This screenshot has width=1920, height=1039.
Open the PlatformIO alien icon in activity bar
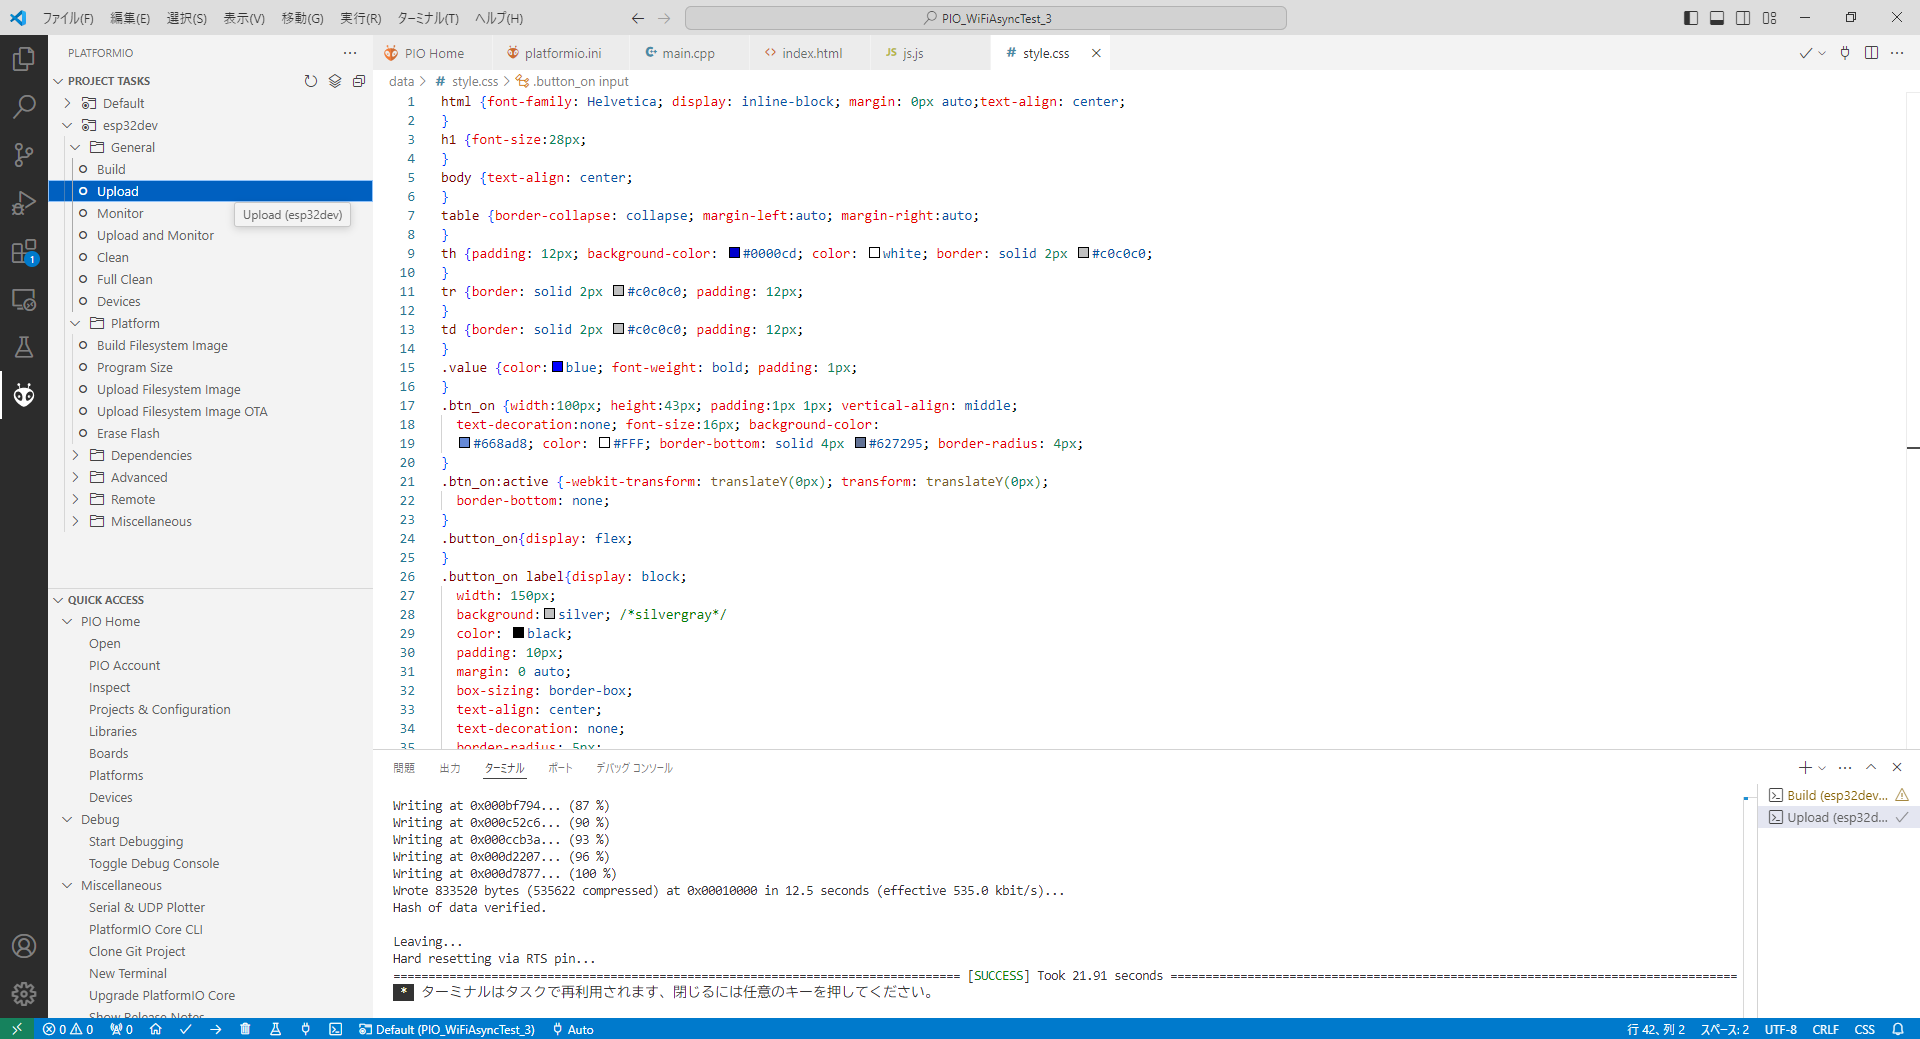click(24, 395)
